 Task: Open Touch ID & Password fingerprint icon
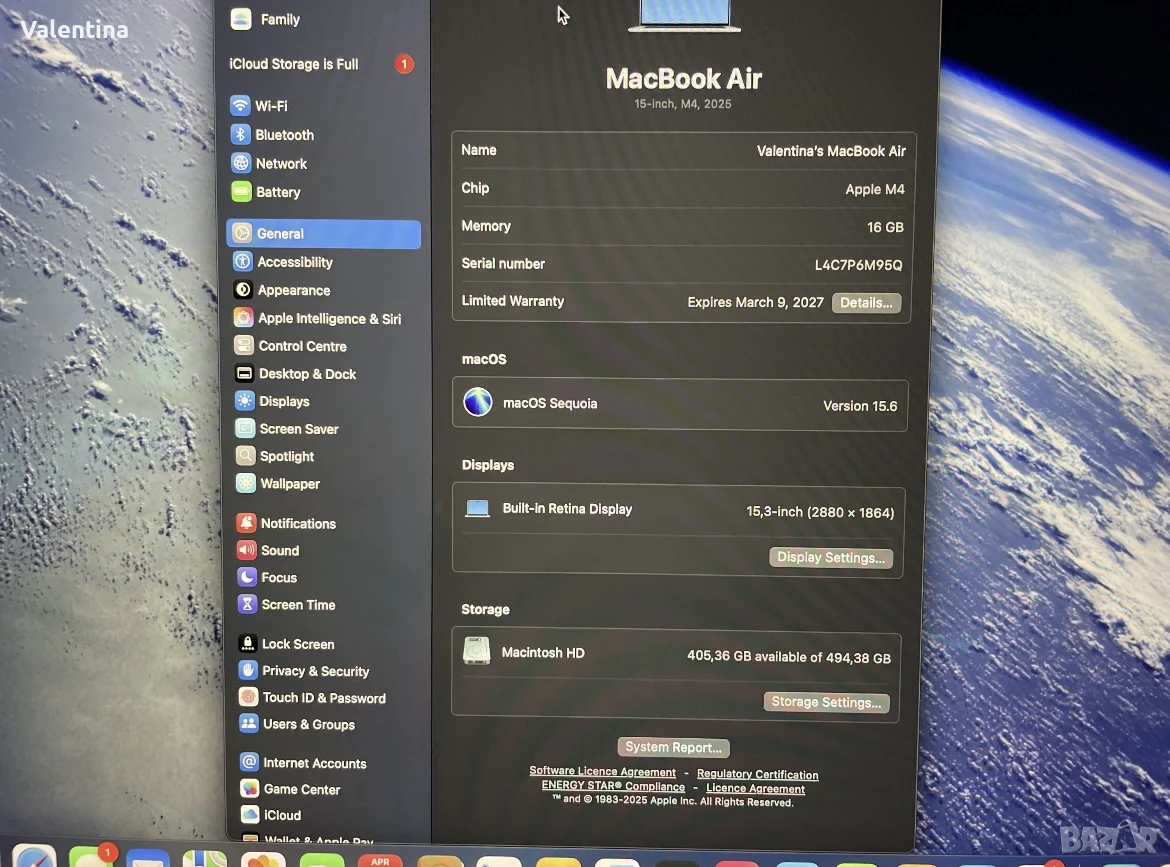[x=248, y=697]
